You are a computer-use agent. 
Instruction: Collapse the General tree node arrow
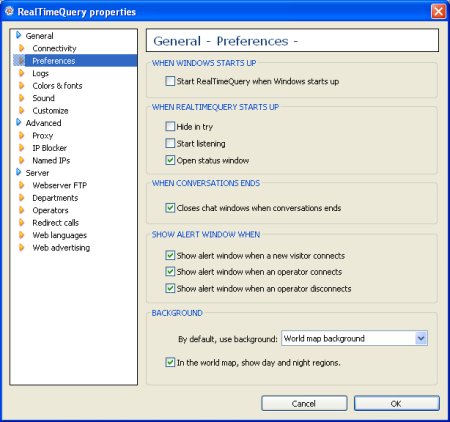point(18,35)
